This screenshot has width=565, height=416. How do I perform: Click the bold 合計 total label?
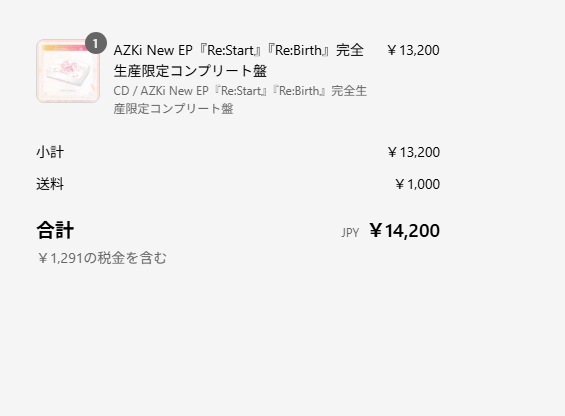(x=55, y=230)
